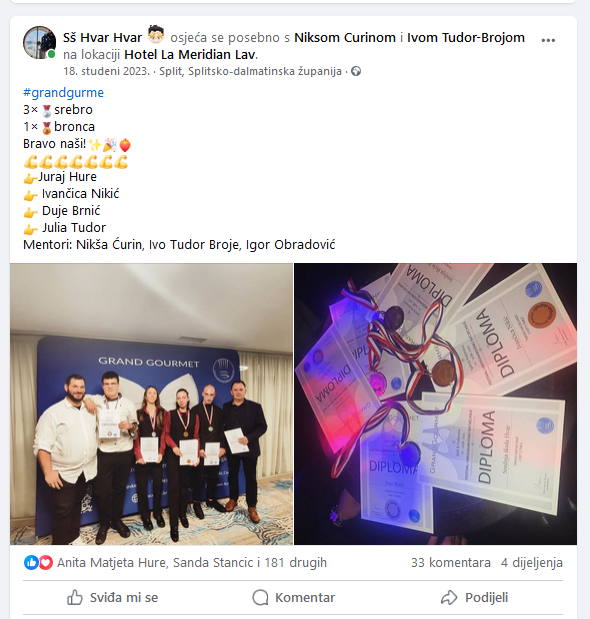Screen dimensions: 590x619
Task: Click the share arrow Podijeli icon
Action: [449, 597]
